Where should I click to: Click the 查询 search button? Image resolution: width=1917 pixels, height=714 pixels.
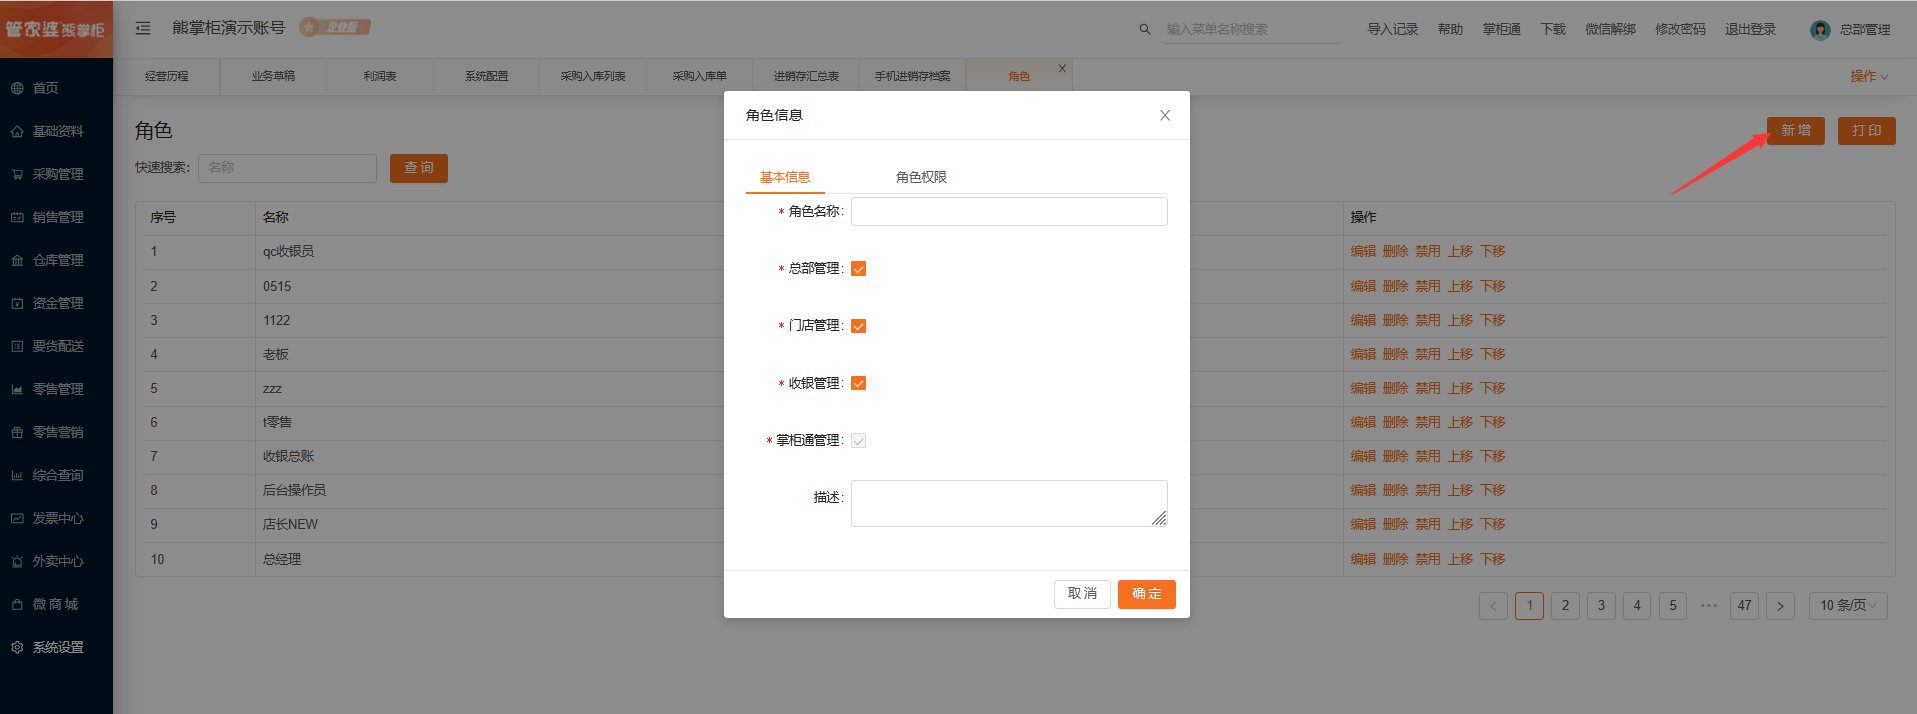(x=419, y=168)
